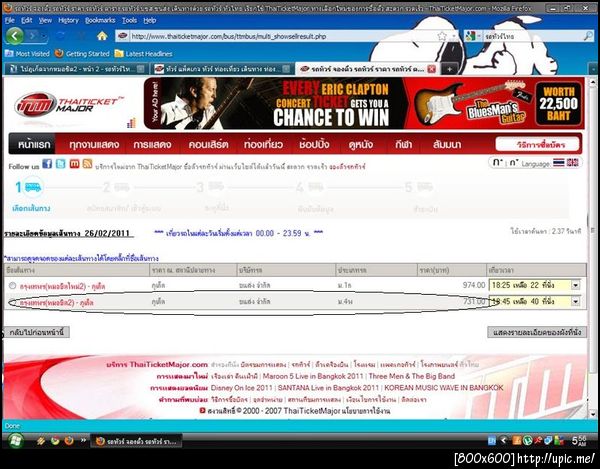Click the step 1 bus icon
Image resolution: width=600 pixels, height=469 pixels.
[33, 187]
